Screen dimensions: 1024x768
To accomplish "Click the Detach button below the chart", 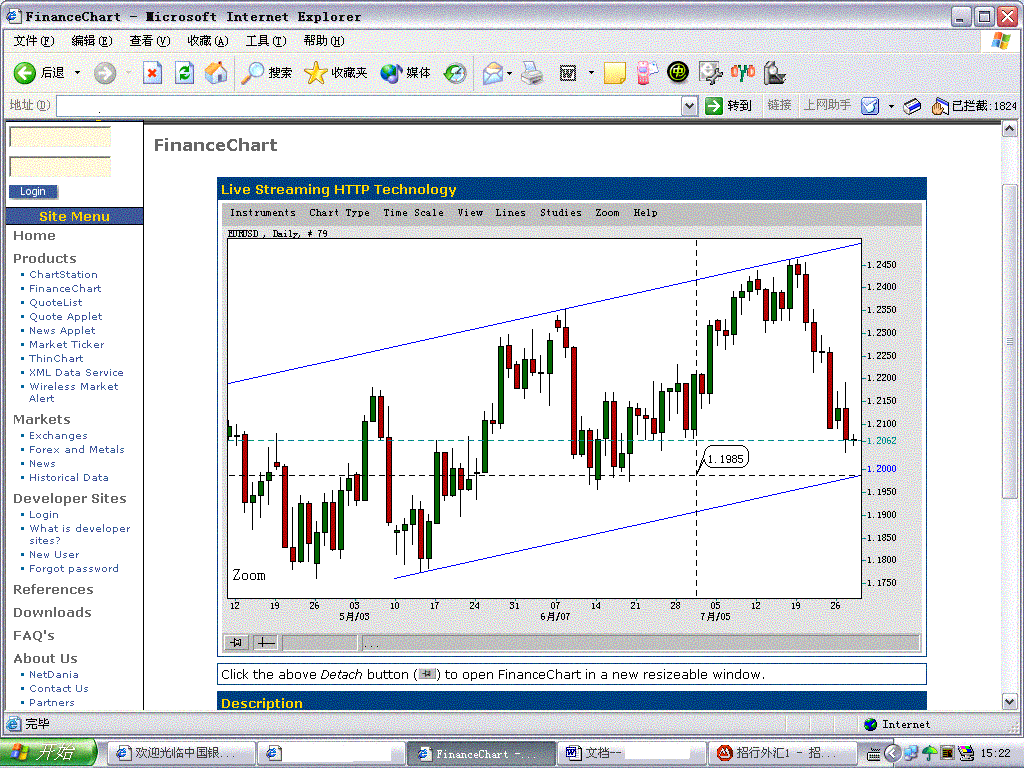I will coord(237,643).
